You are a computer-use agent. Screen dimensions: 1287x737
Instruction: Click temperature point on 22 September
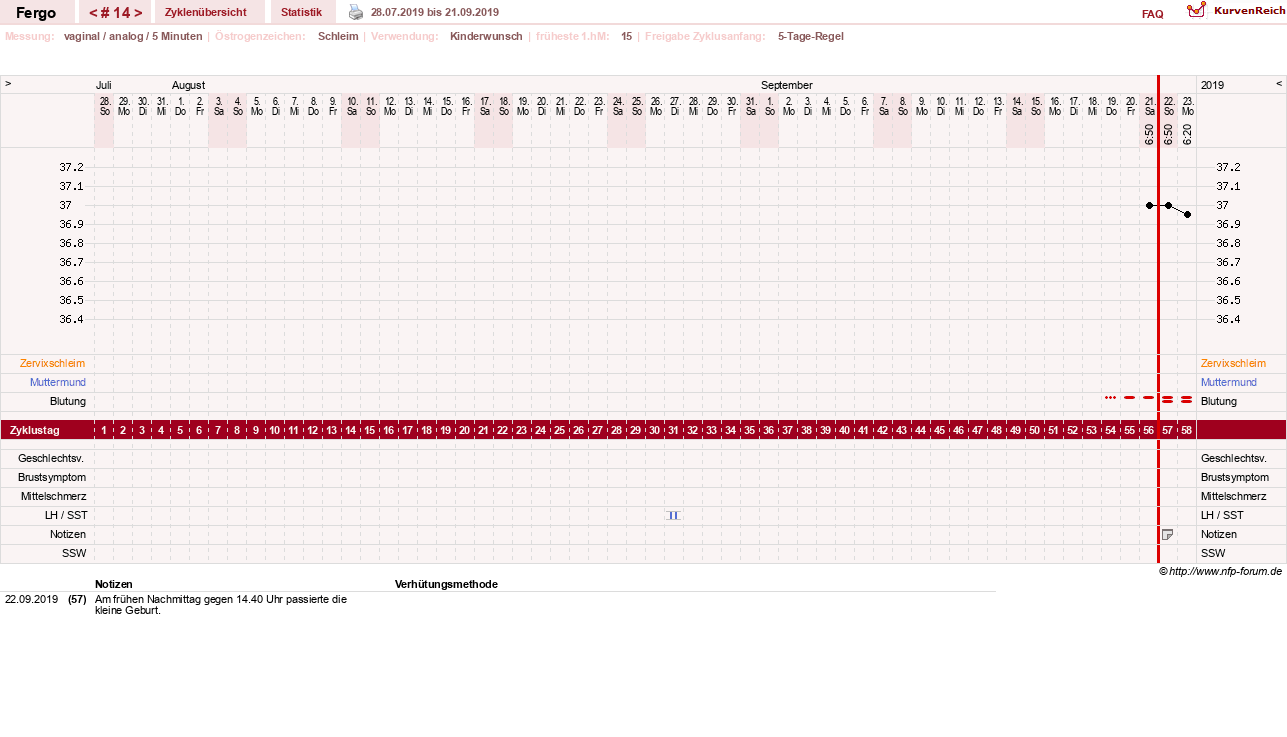pyautogui.click(x=1168, y=205)
